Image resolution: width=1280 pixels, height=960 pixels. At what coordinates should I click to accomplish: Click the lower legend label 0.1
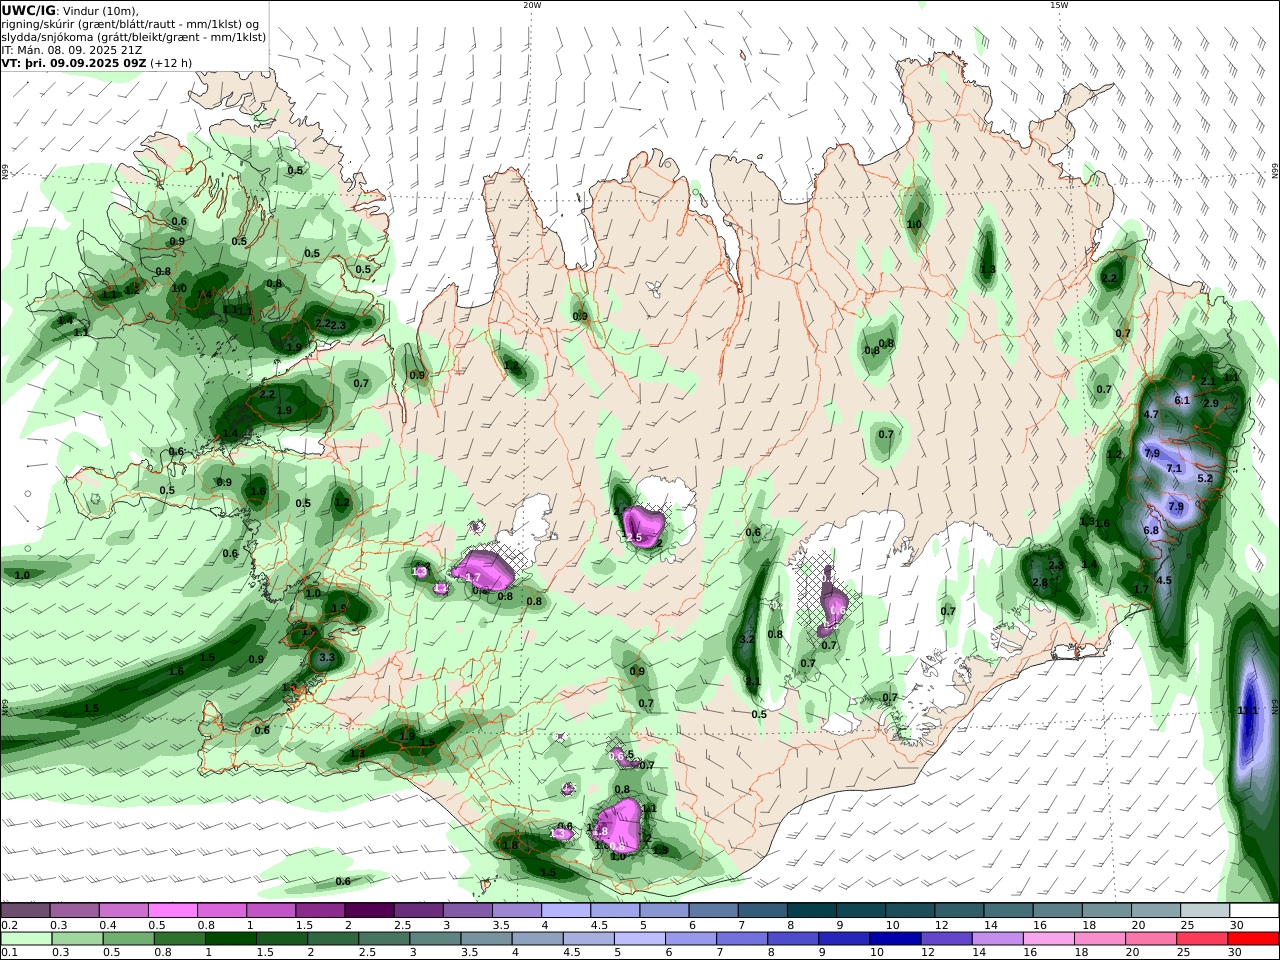pyautogui.click(x=8, y=952)
